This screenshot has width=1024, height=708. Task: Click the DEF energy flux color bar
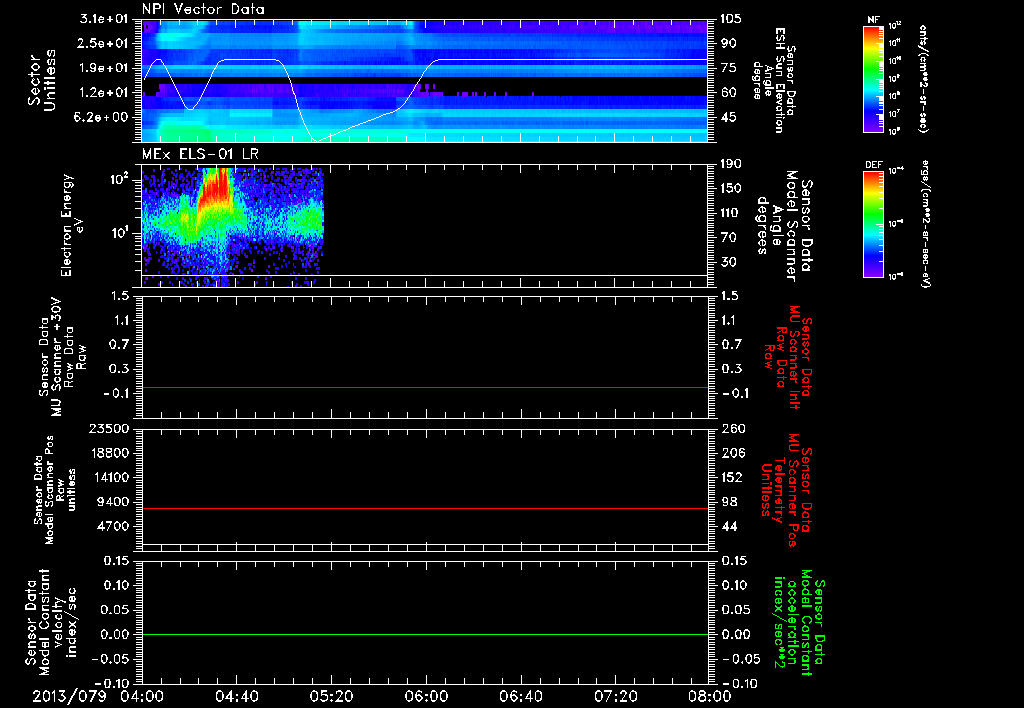tap(873, 224)
